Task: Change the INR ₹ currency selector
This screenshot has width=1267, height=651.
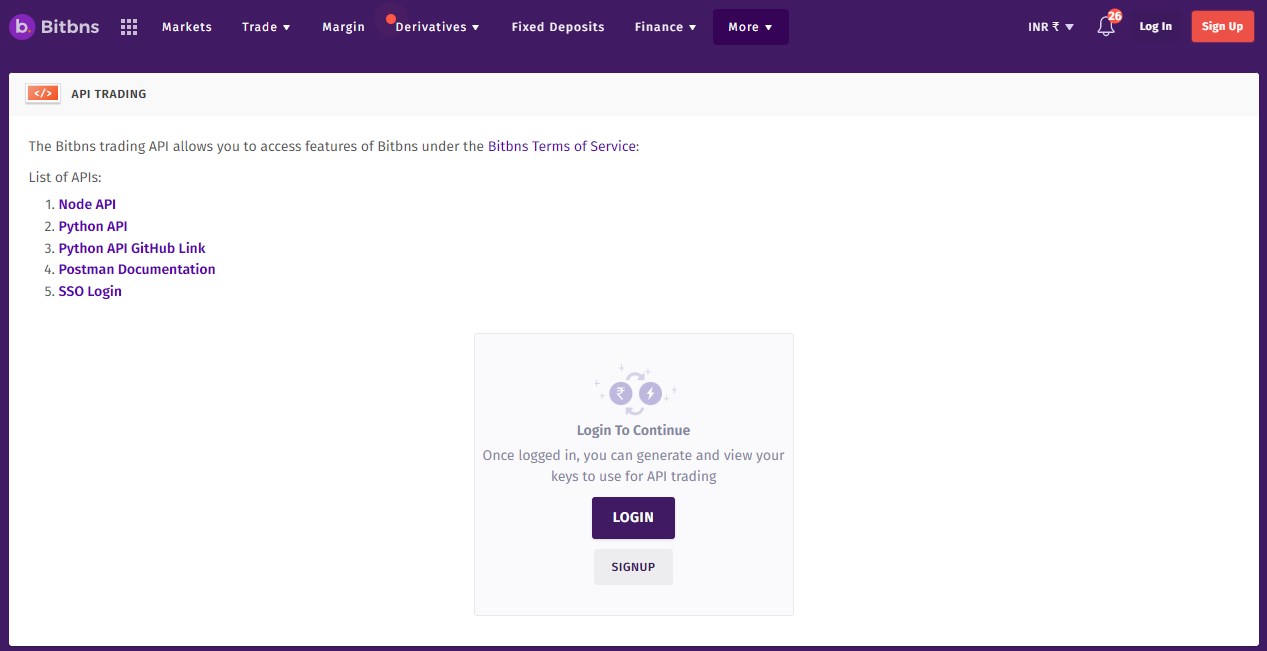Action: click(x=1051, y=27)
